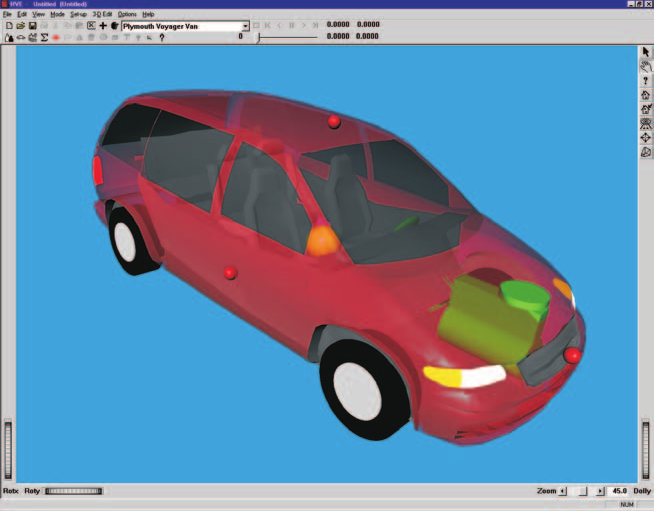Open the Set-up menu
The width and height of the screenshot is (654, 511).
coord(78,14)
